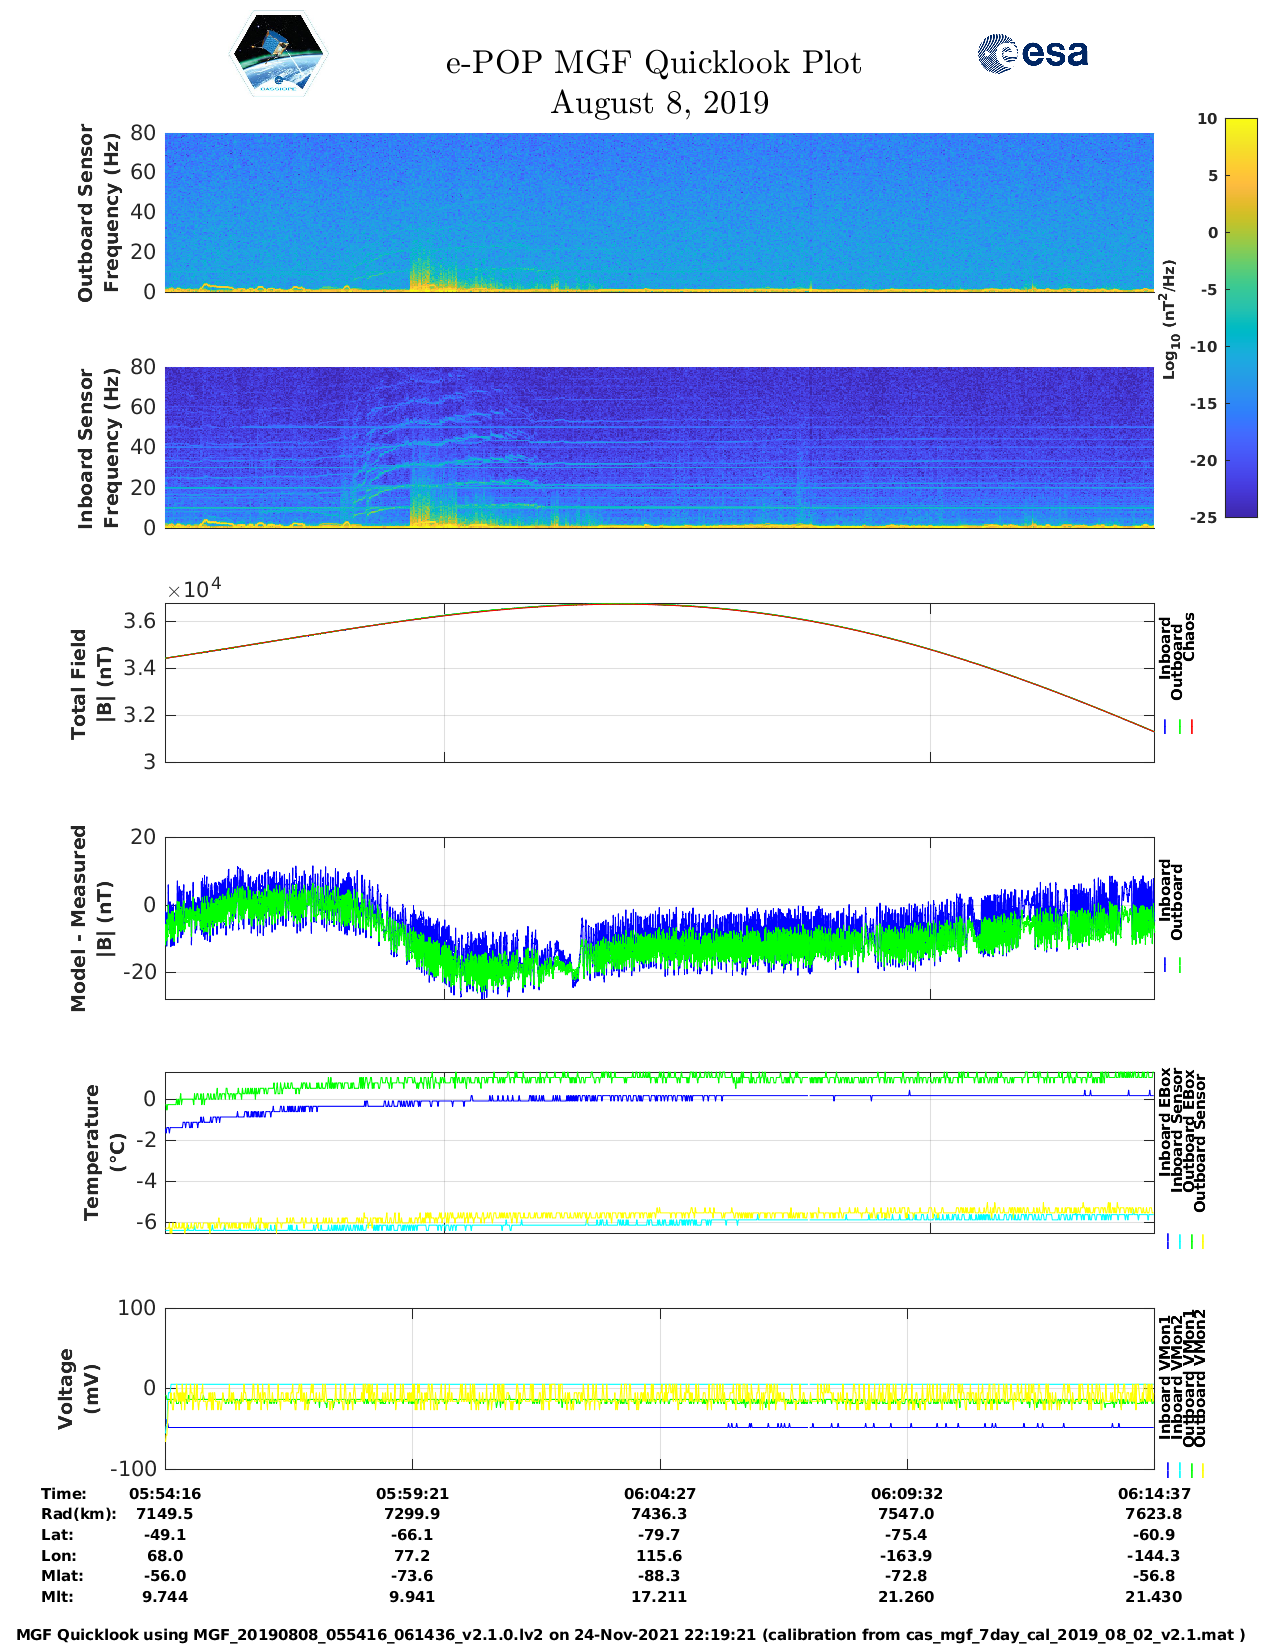This screenshot has width=1275, height=1650.
Task: Click the e-POP MGF Quicklook Plot title
Action: pos(653,63)
